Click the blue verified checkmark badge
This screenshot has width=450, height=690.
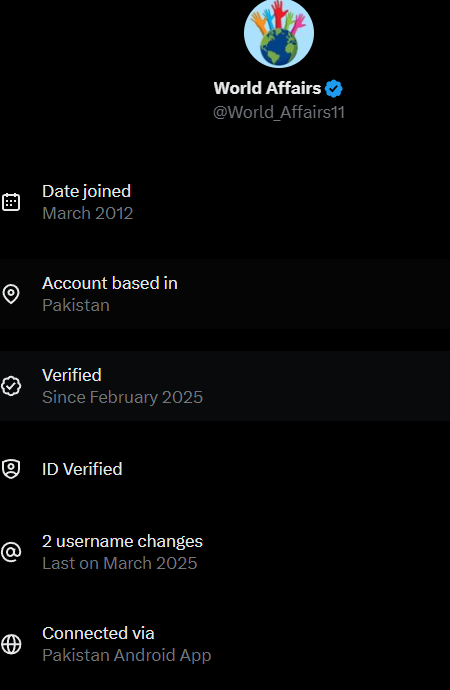pyautogui.click(x=334, y=88)
